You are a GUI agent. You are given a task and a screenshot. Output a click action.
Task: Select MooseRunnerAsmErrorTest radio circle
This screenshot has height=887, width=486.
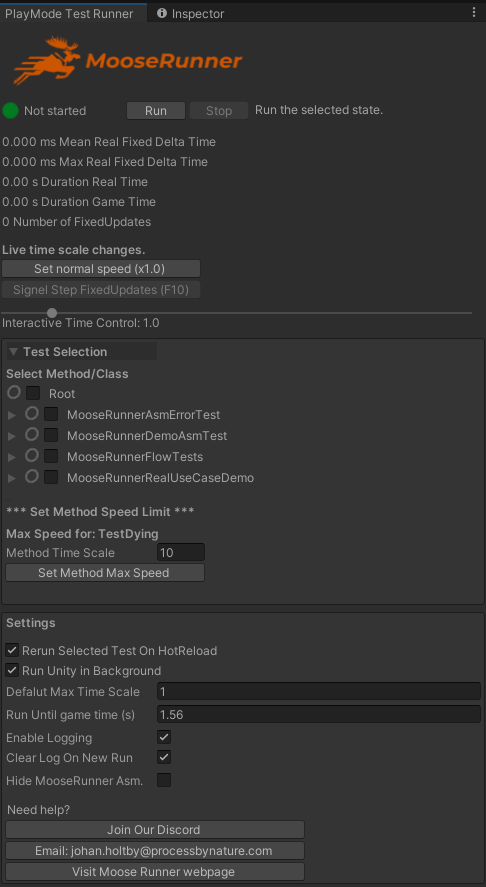32,414
